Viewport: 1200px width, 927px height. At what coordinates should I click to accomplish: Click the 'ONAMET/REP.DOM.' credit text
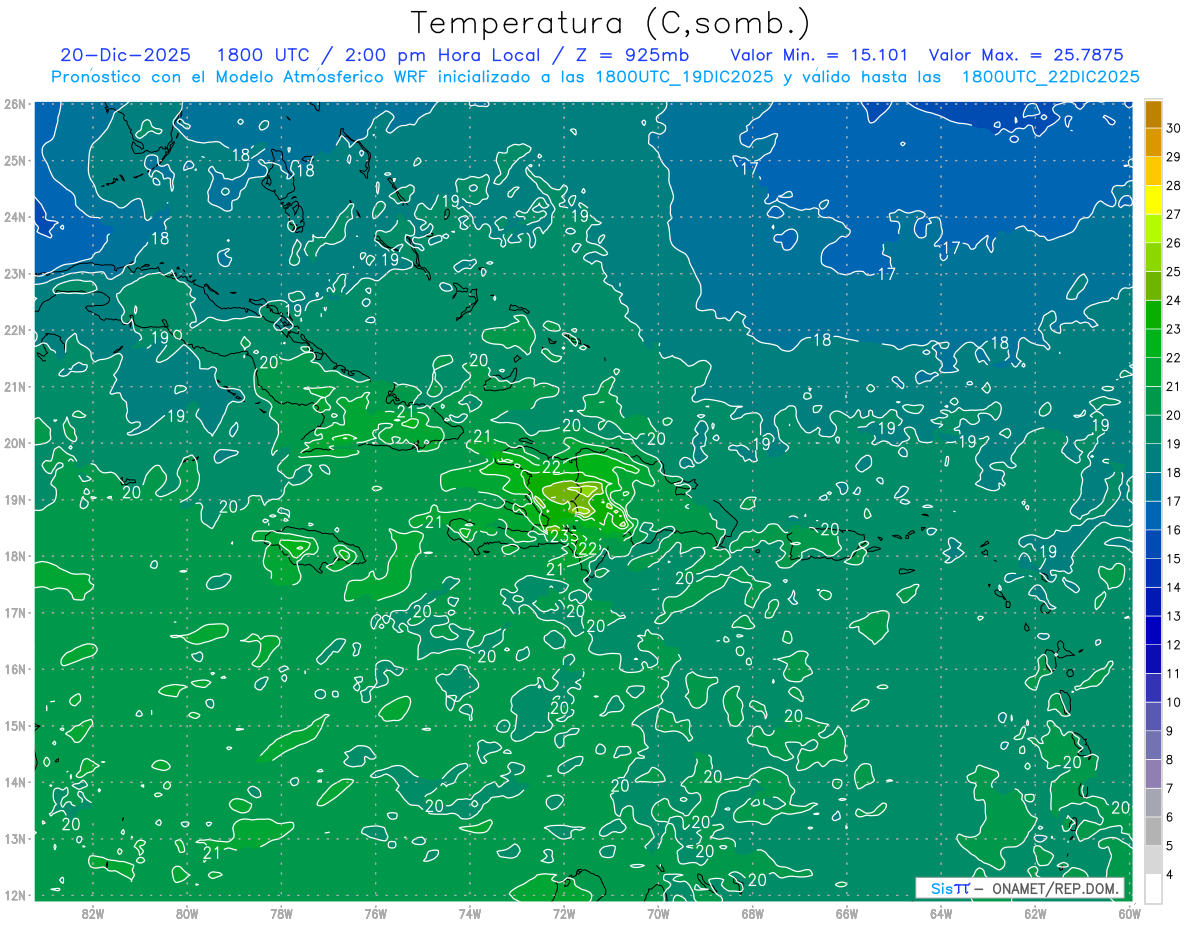[1055, 888]
